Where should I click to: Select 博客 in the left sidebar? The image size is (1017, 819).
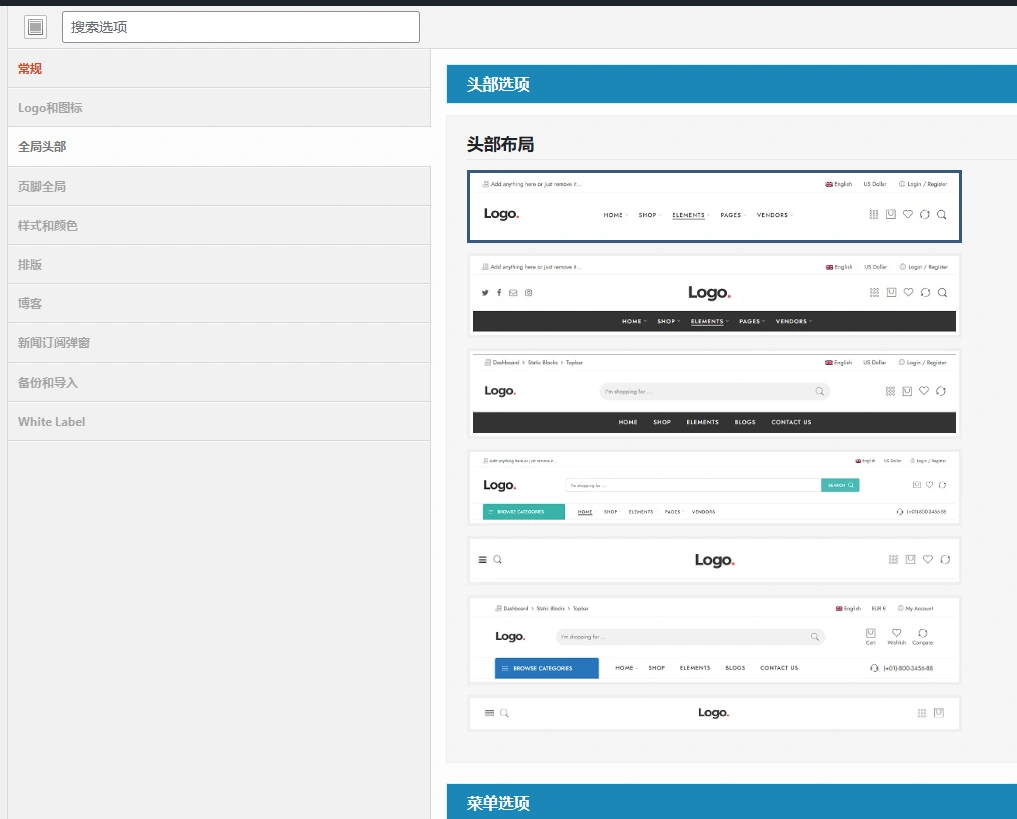pos(30,303)
